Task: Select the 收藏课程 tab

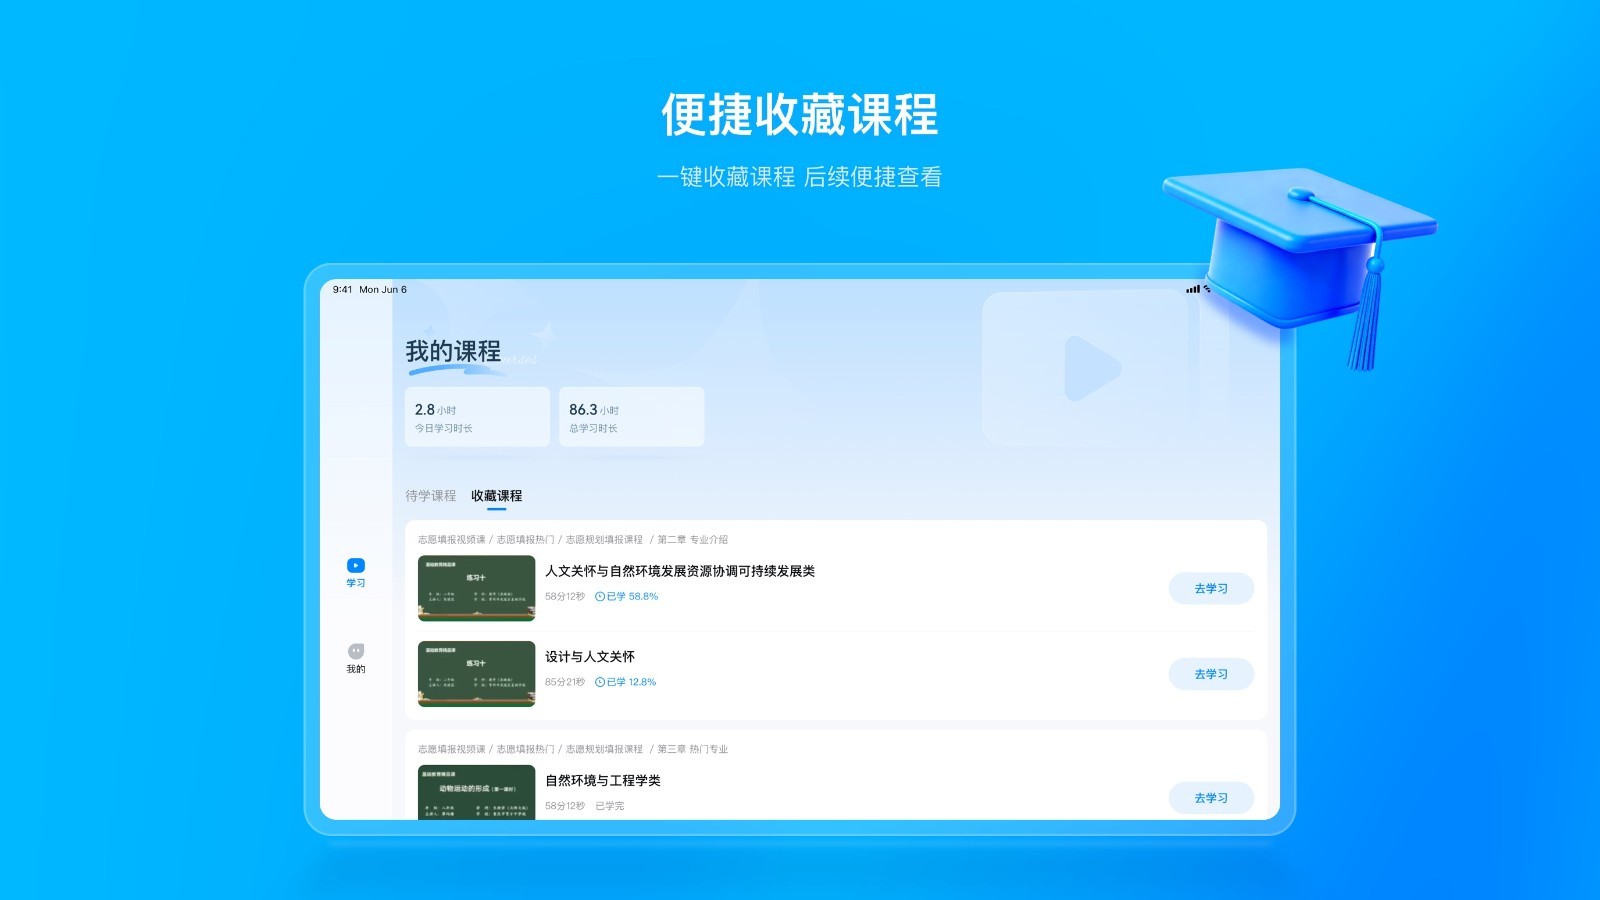Action: pos(496,496)
